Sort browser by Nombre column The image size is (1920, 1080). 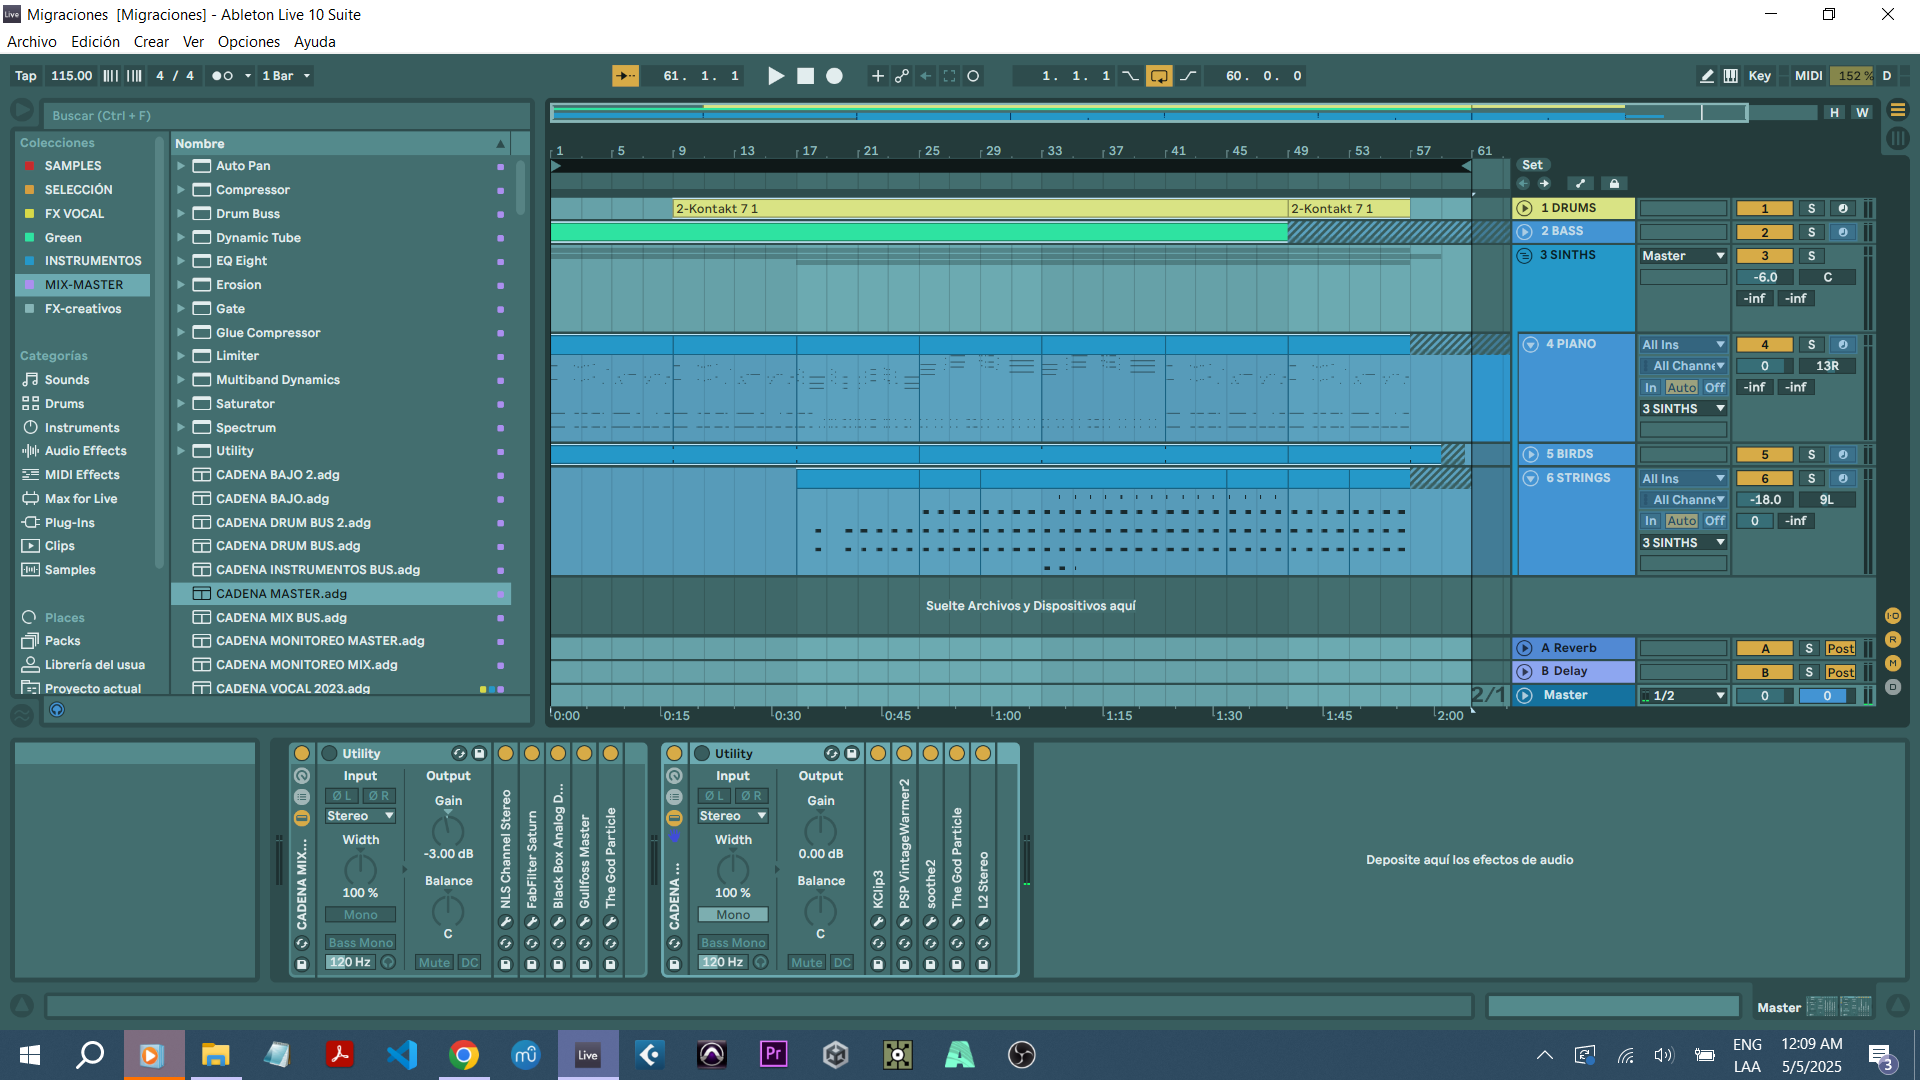pyautogui.click(x=340, y=144)
